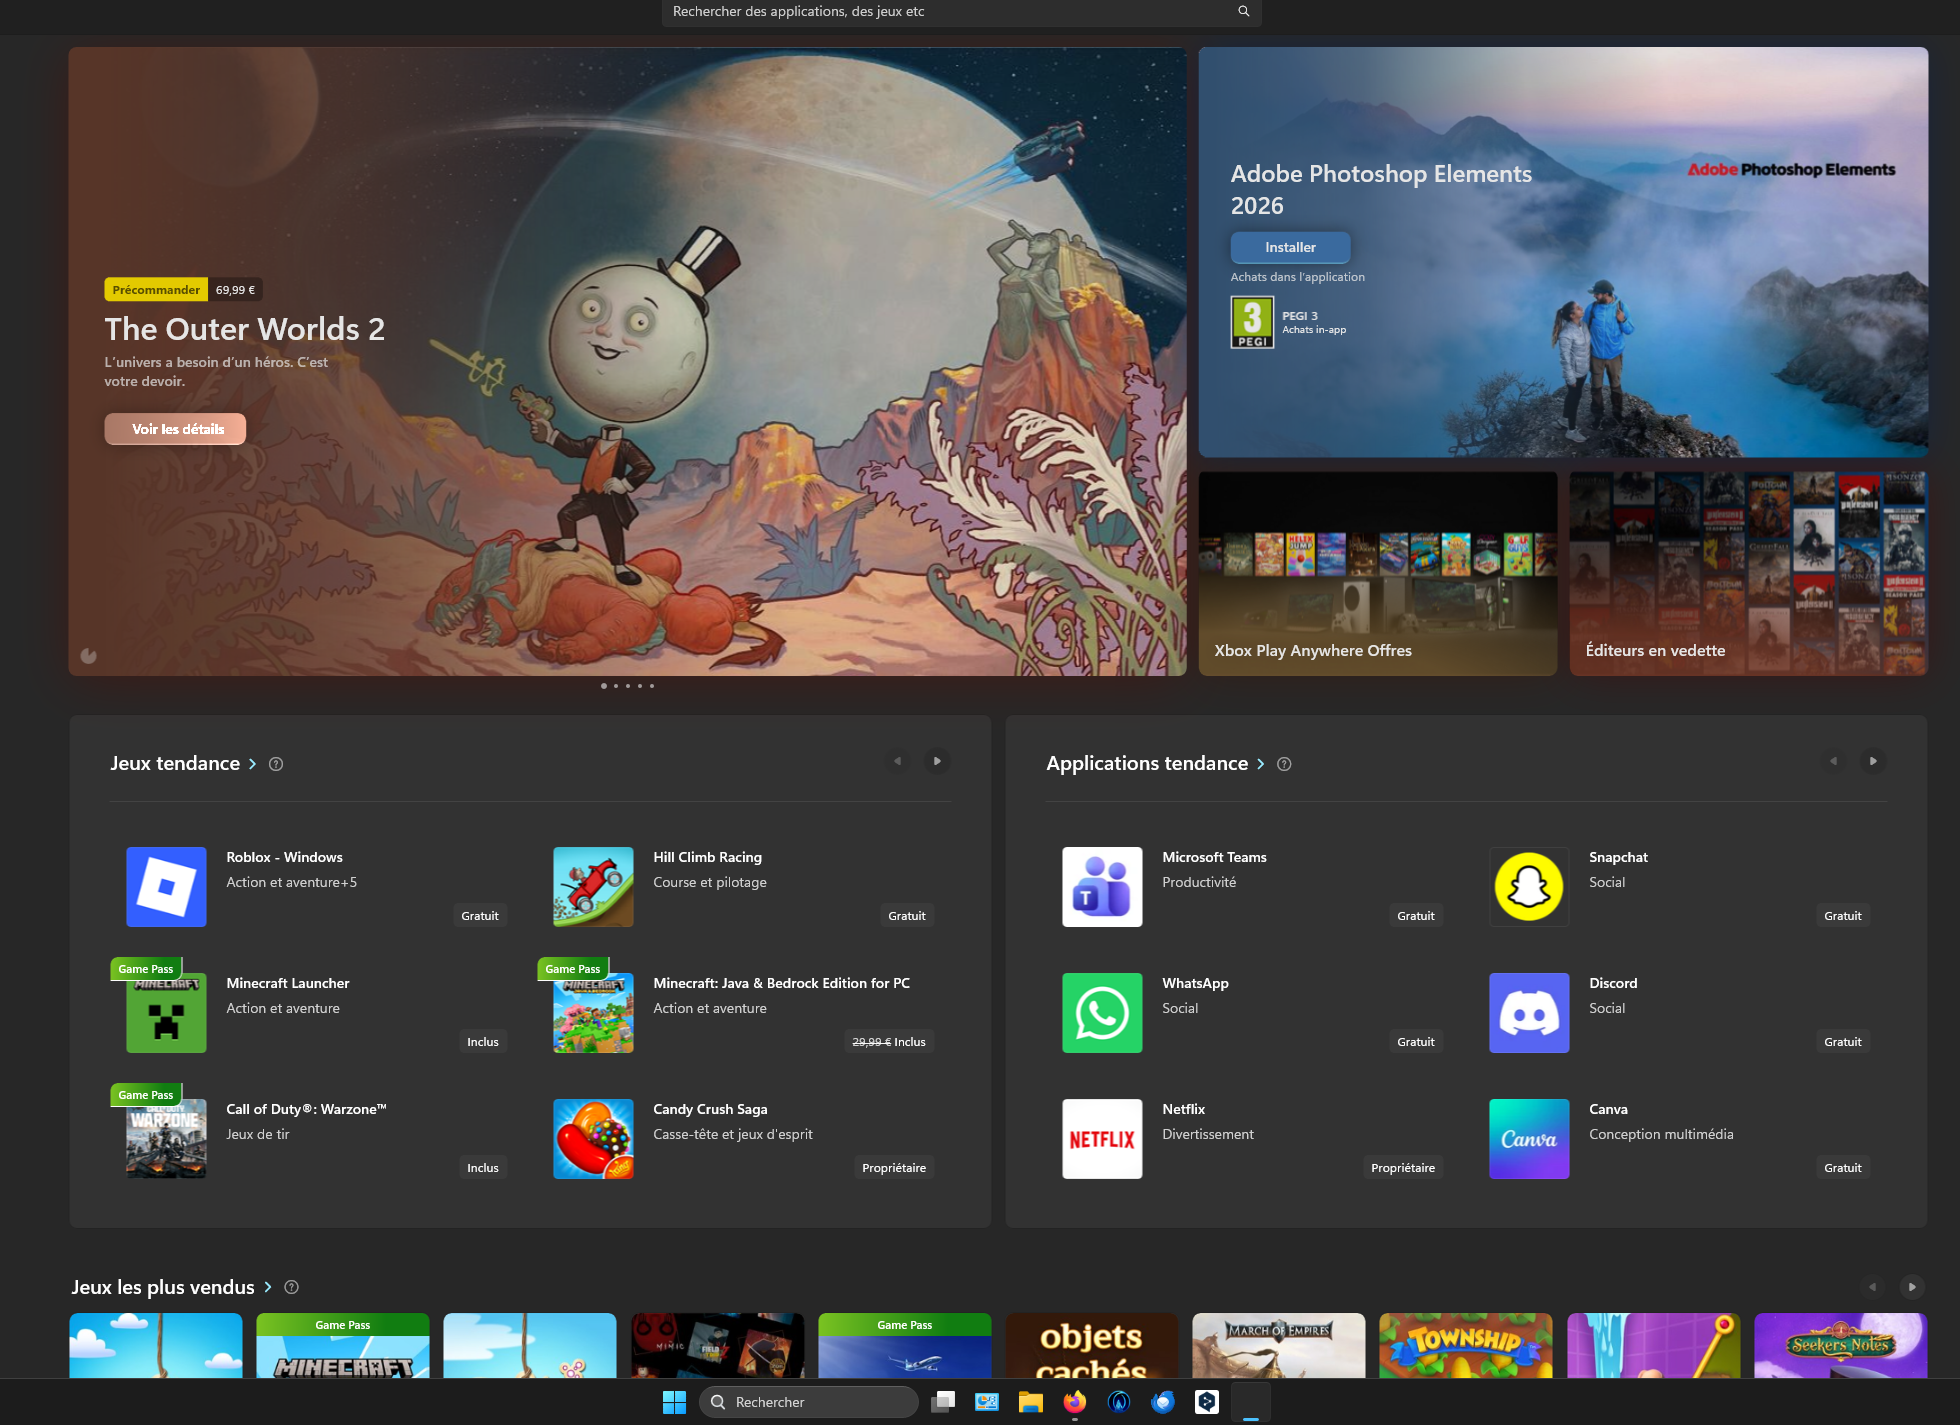The width and height of the screenshot is (1960, 1425).
Task: Open the 'Jeux tendance' section heading
Action: click(x=175, y=763)
